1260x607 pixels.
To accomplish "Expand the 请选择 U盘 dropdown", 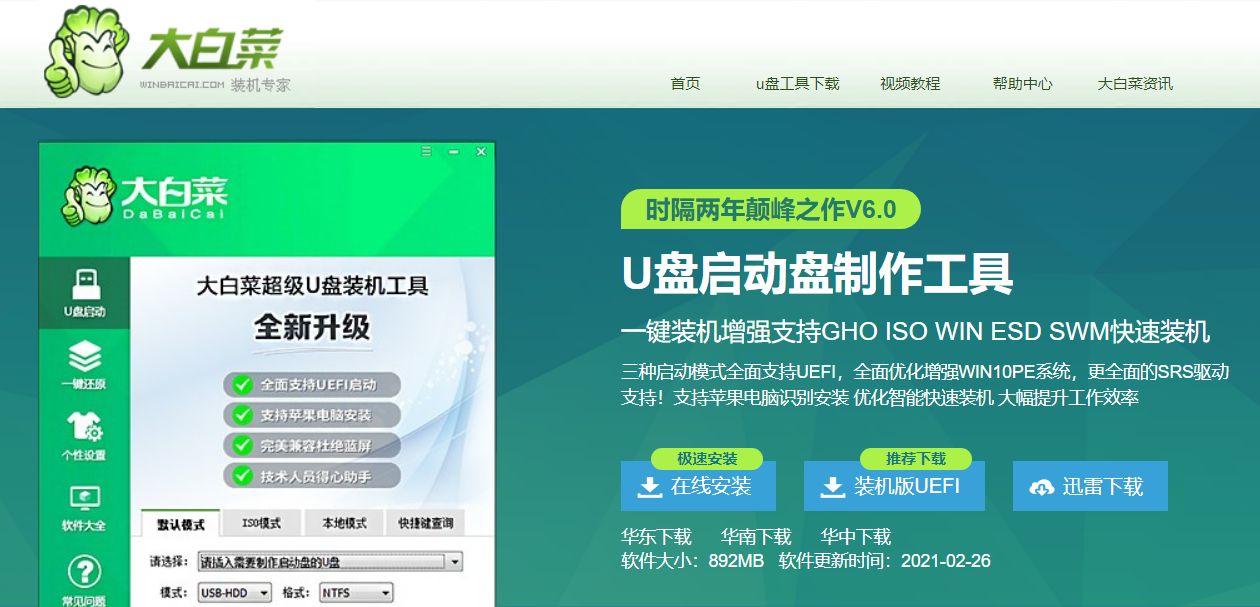I will 329,562.
